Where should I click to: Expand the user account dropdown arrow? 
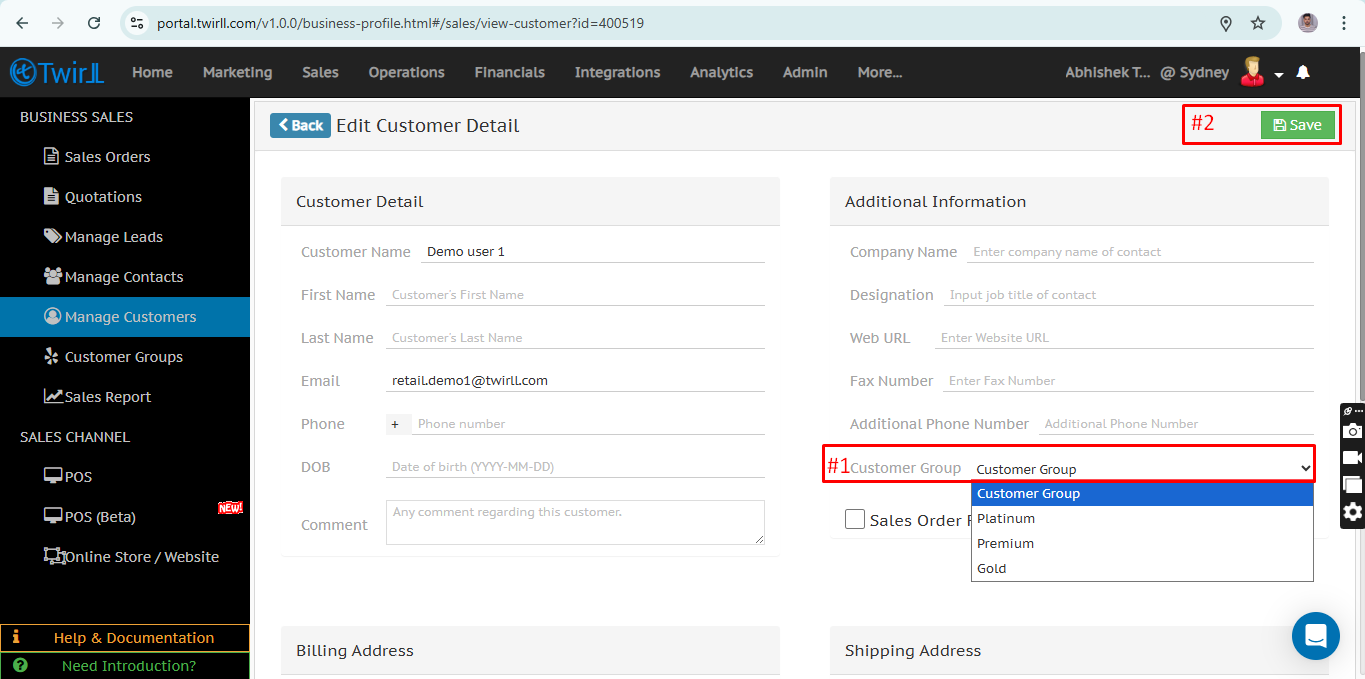[x=1279, y=75]
